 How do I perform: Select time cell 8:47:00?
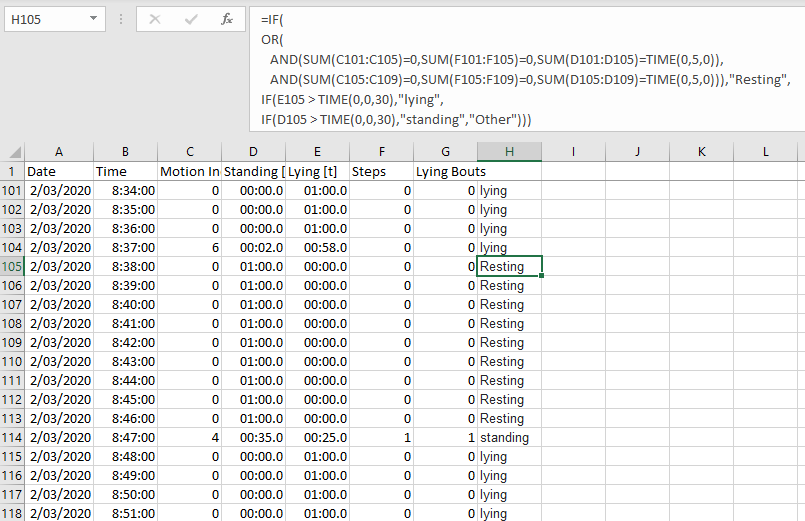point(125,437)
